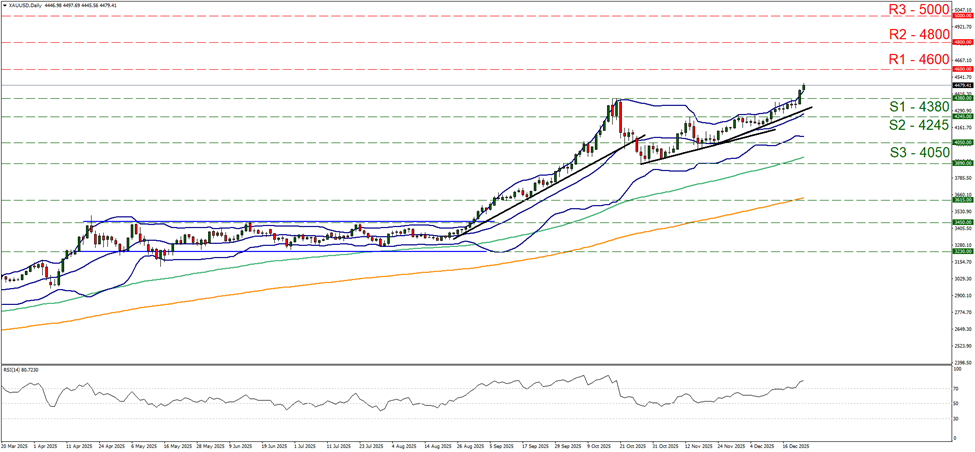This screenshot has height=452, width=975.
Task: Click the red 4600.00 price tag on axis
Action: pyautogui.click(x=961, y=69)
